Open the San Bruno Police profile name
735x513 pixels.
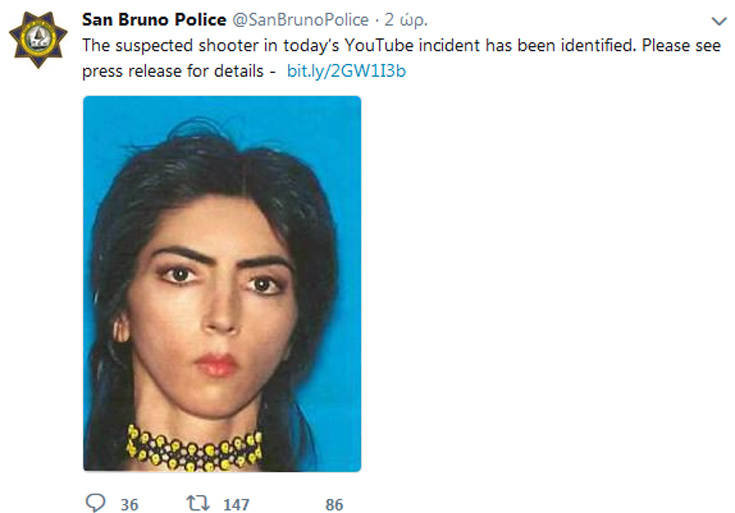[153, 20]
